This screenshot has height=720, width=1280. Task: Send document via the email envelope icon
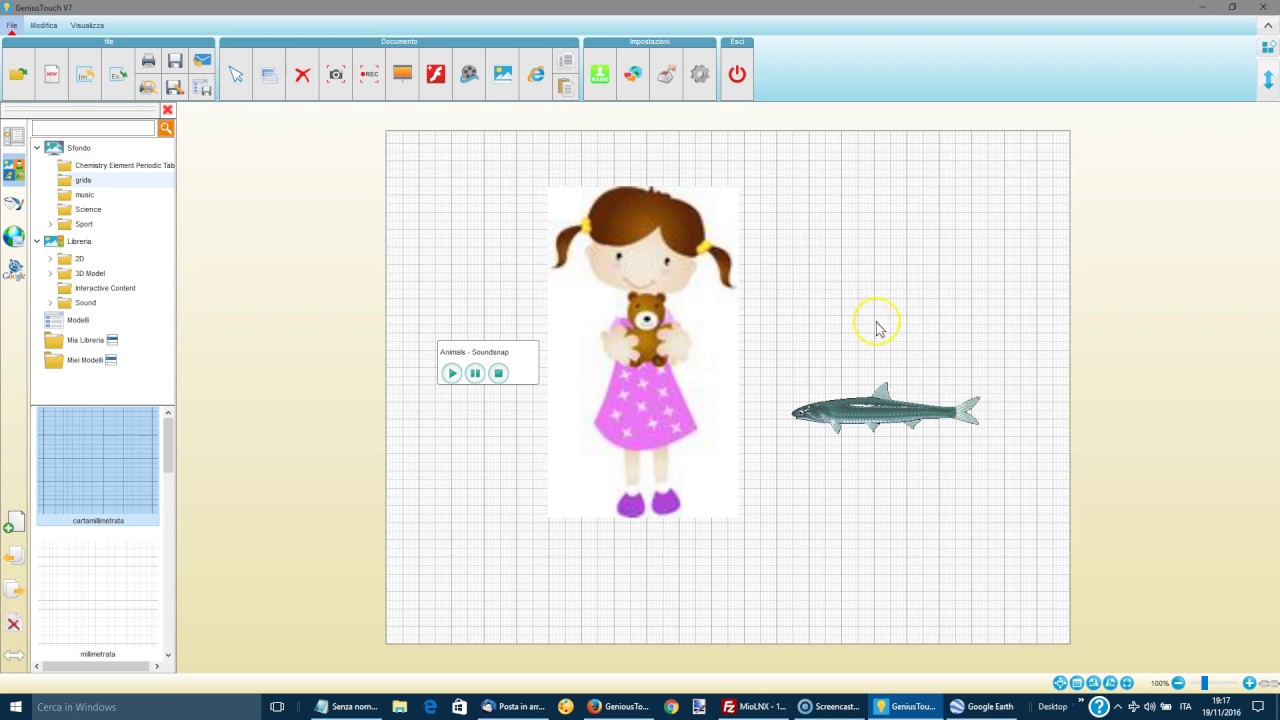(202, 61)
